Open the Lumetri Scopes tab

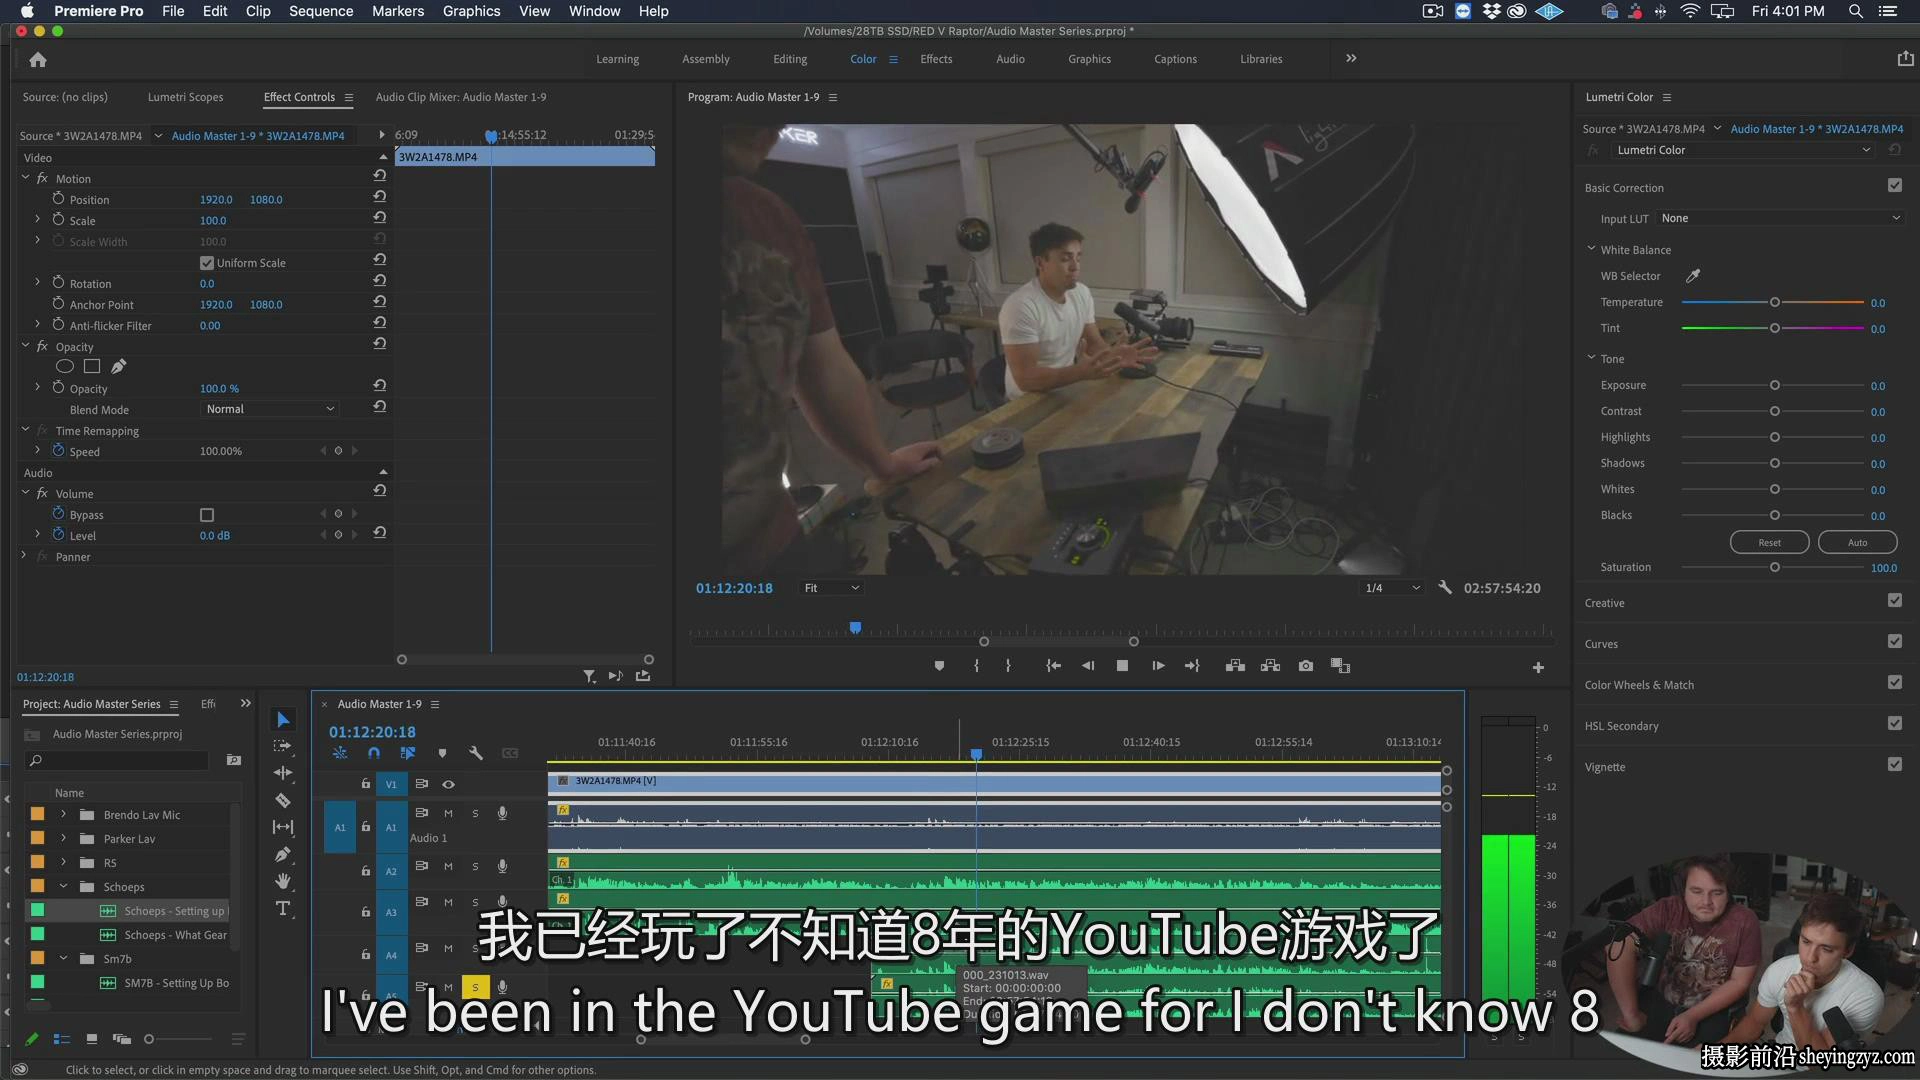pyautogui.click(x=185, y=97)
